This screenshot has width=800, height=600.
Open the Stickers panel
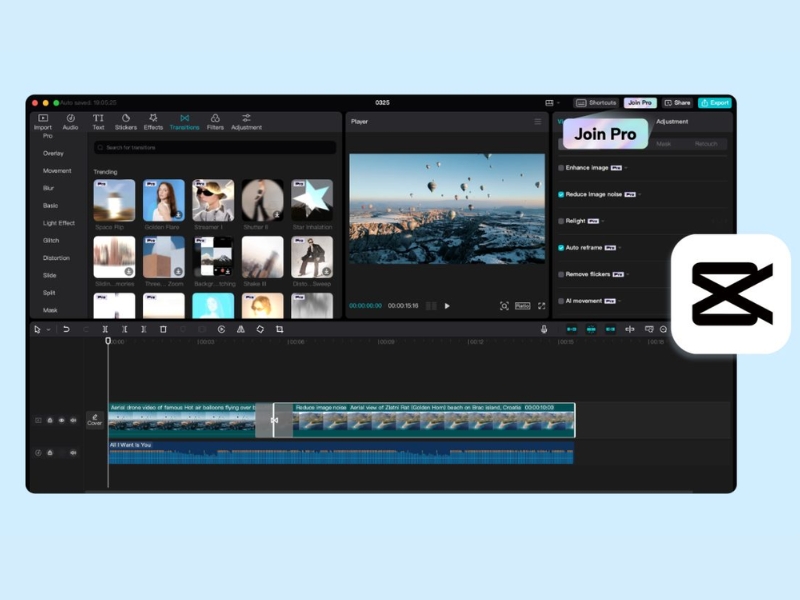[x=126, y=122]
